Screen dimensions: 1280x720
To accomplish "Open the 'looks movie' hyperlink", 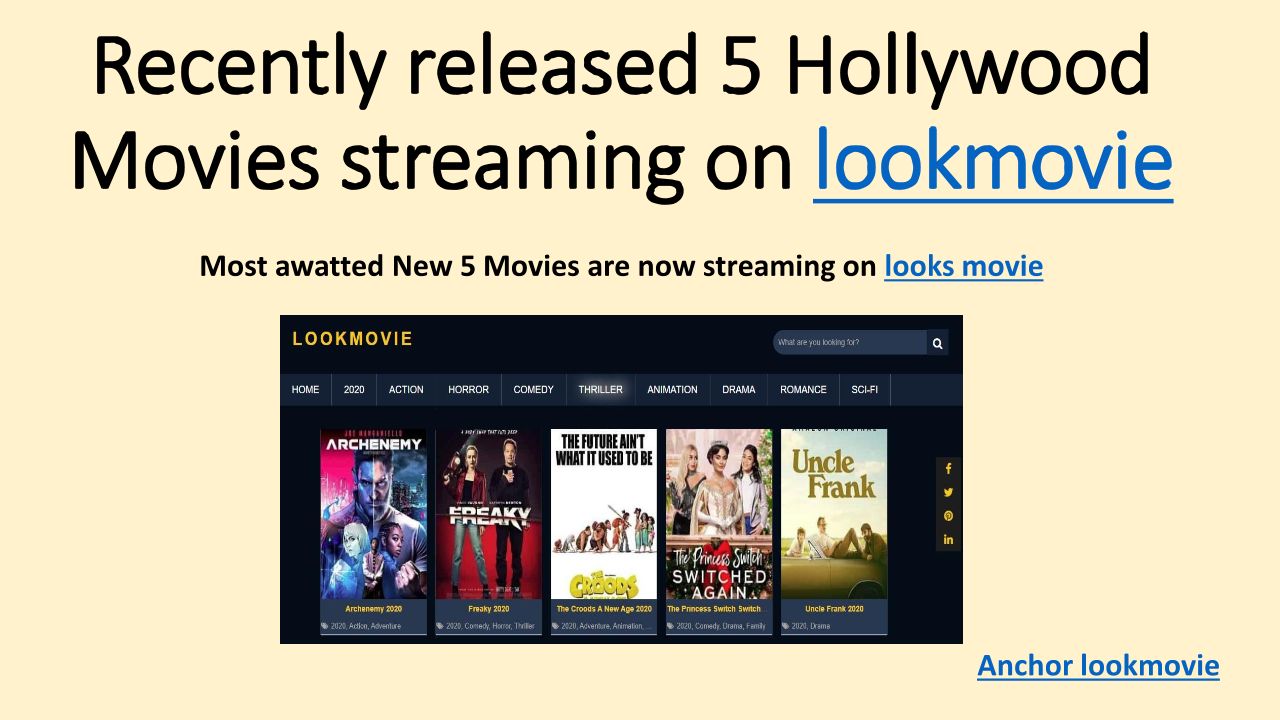I will (963, 267).
